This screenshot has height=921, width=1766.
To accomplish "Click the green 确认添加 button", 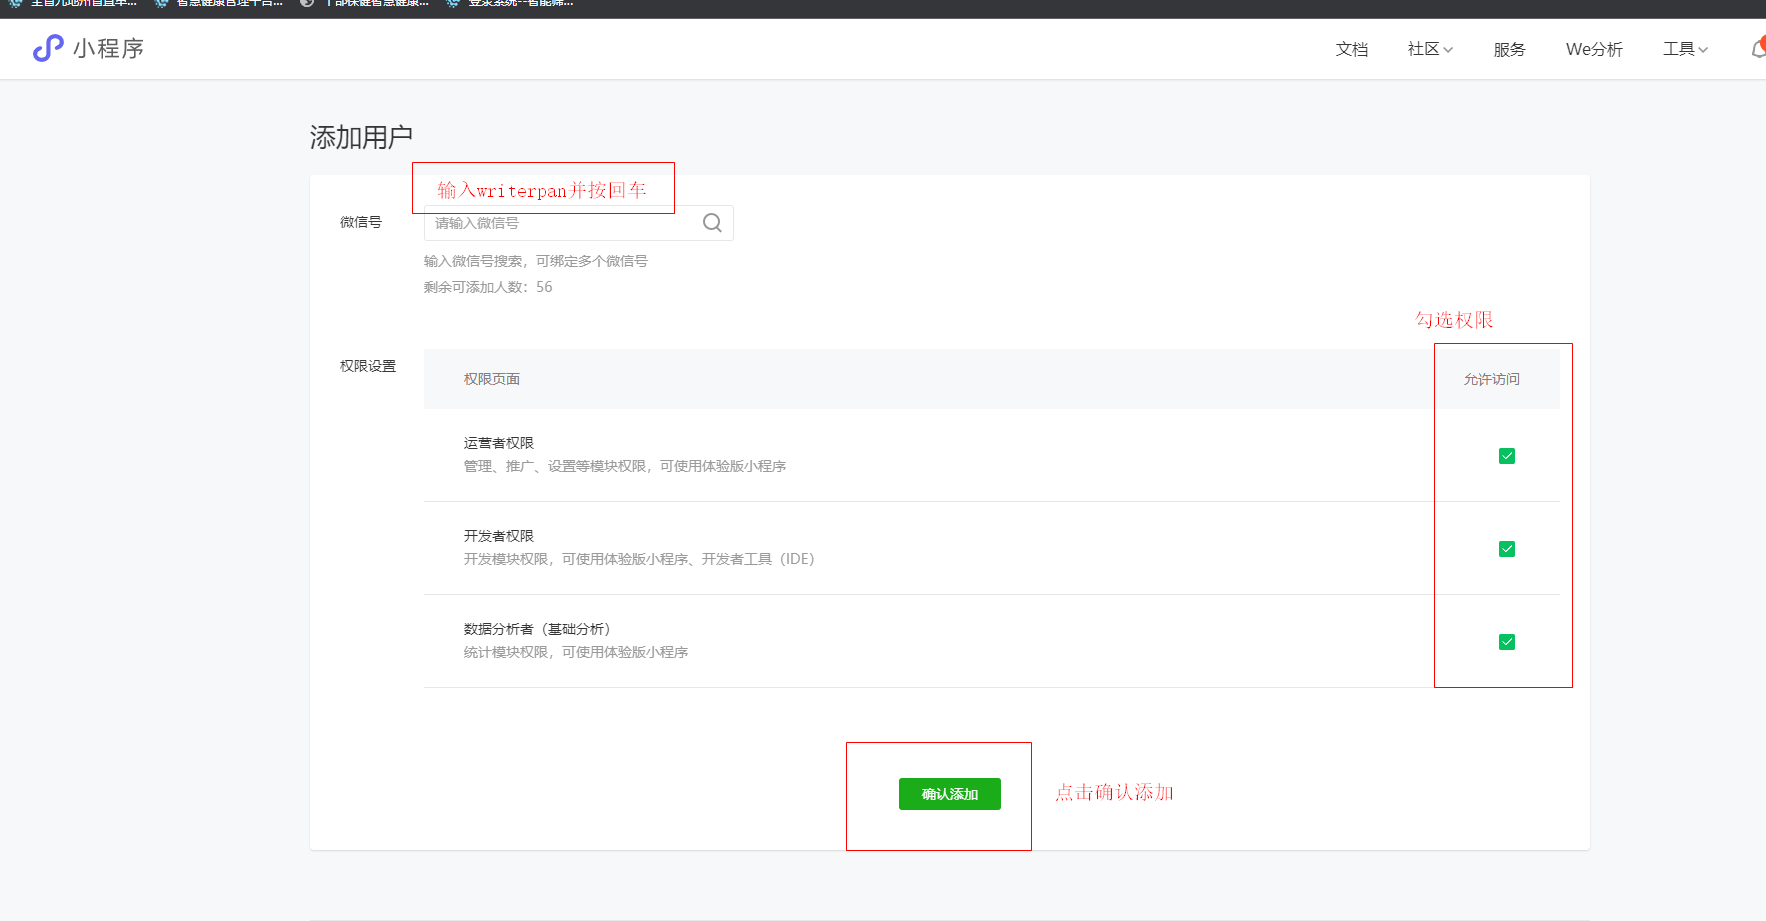I will coord(949,794).
